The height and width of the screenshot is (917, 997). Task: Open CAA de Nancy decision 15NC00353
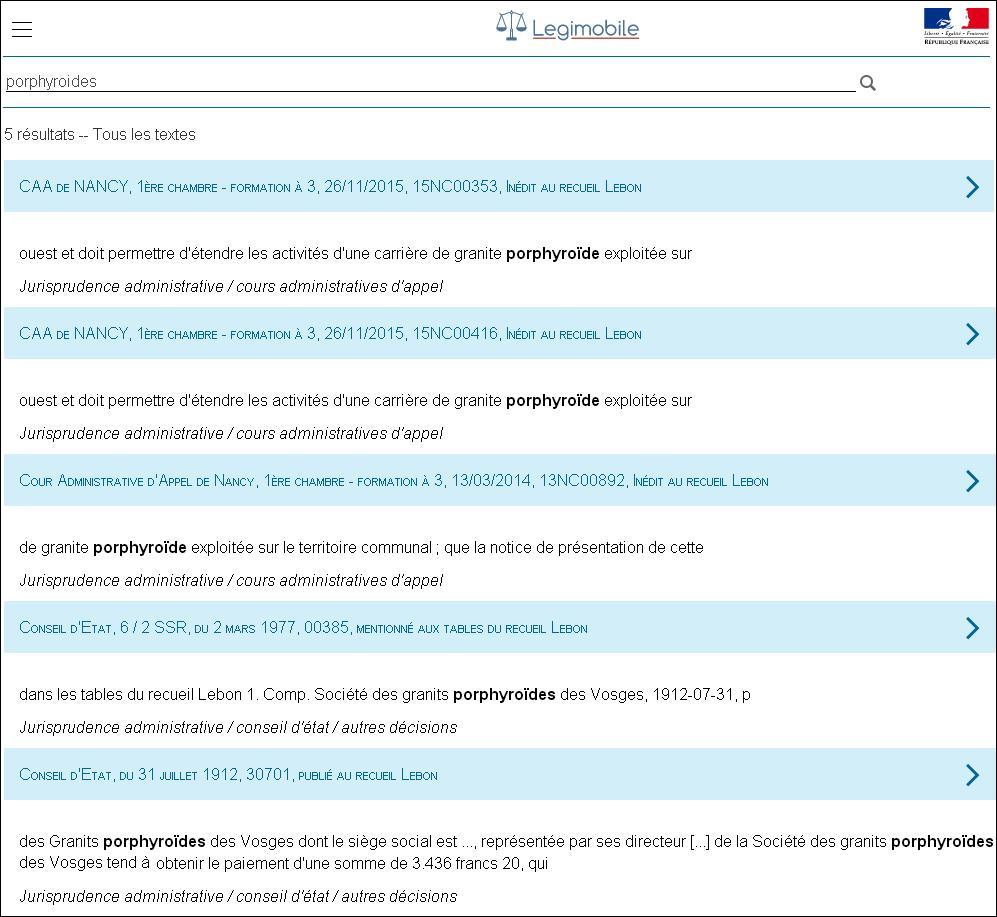330,187
